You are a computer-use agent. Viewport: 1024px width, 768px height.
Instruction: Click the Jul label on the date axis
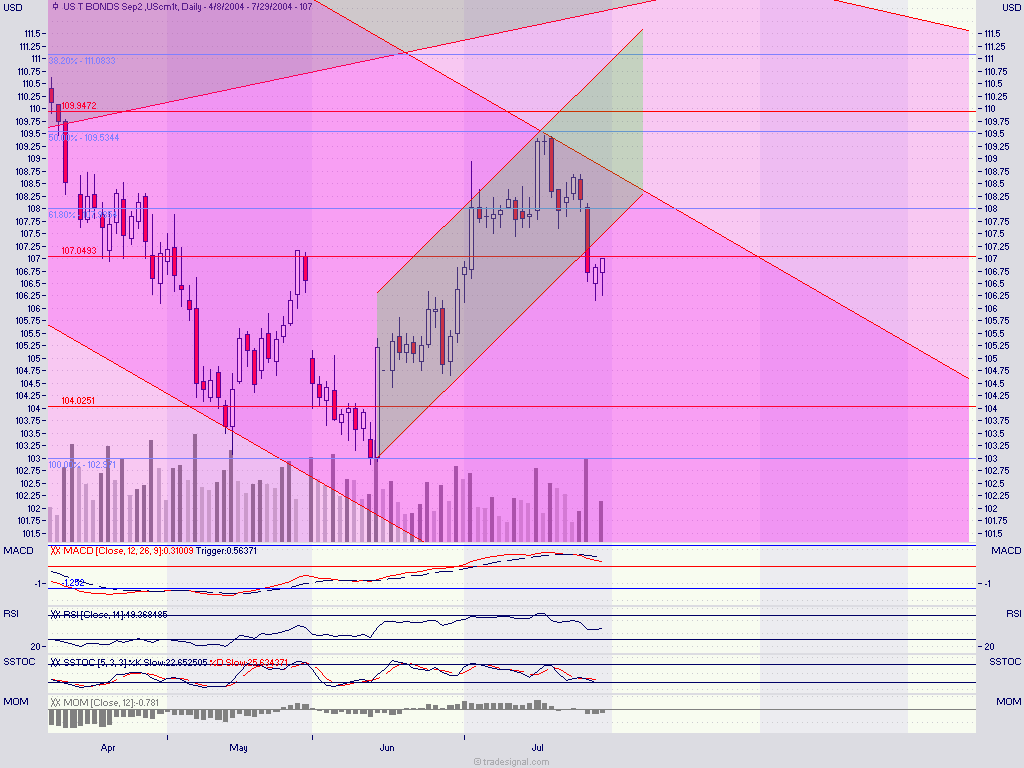point(539,747)
